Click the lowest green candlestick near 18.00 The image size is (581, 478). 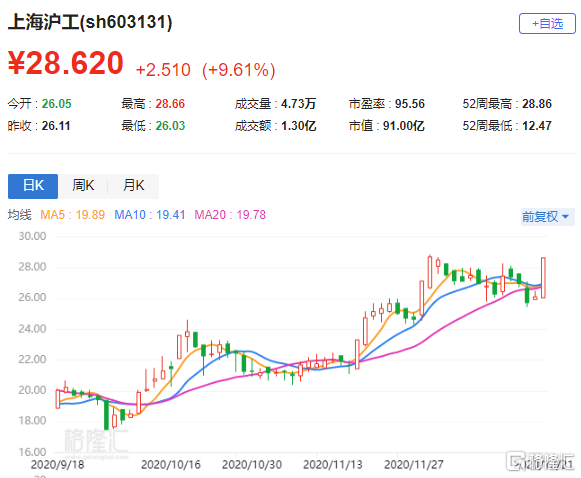pyautogui.click(x=106, y=415)
